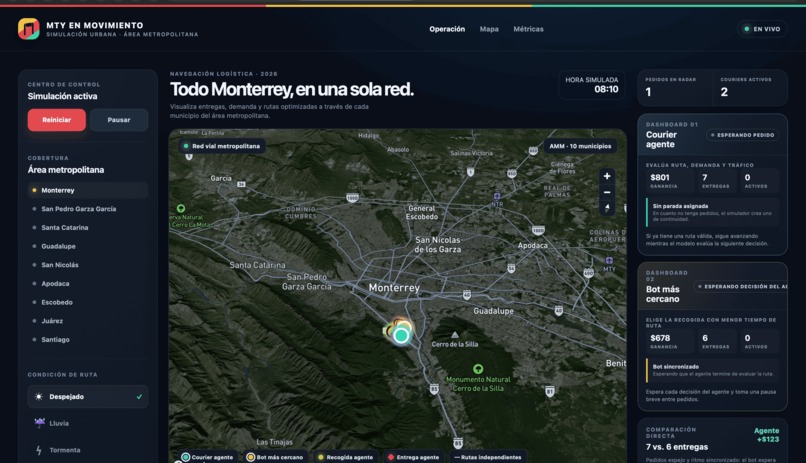Select Monterrey in coverage list

[88, 190]
